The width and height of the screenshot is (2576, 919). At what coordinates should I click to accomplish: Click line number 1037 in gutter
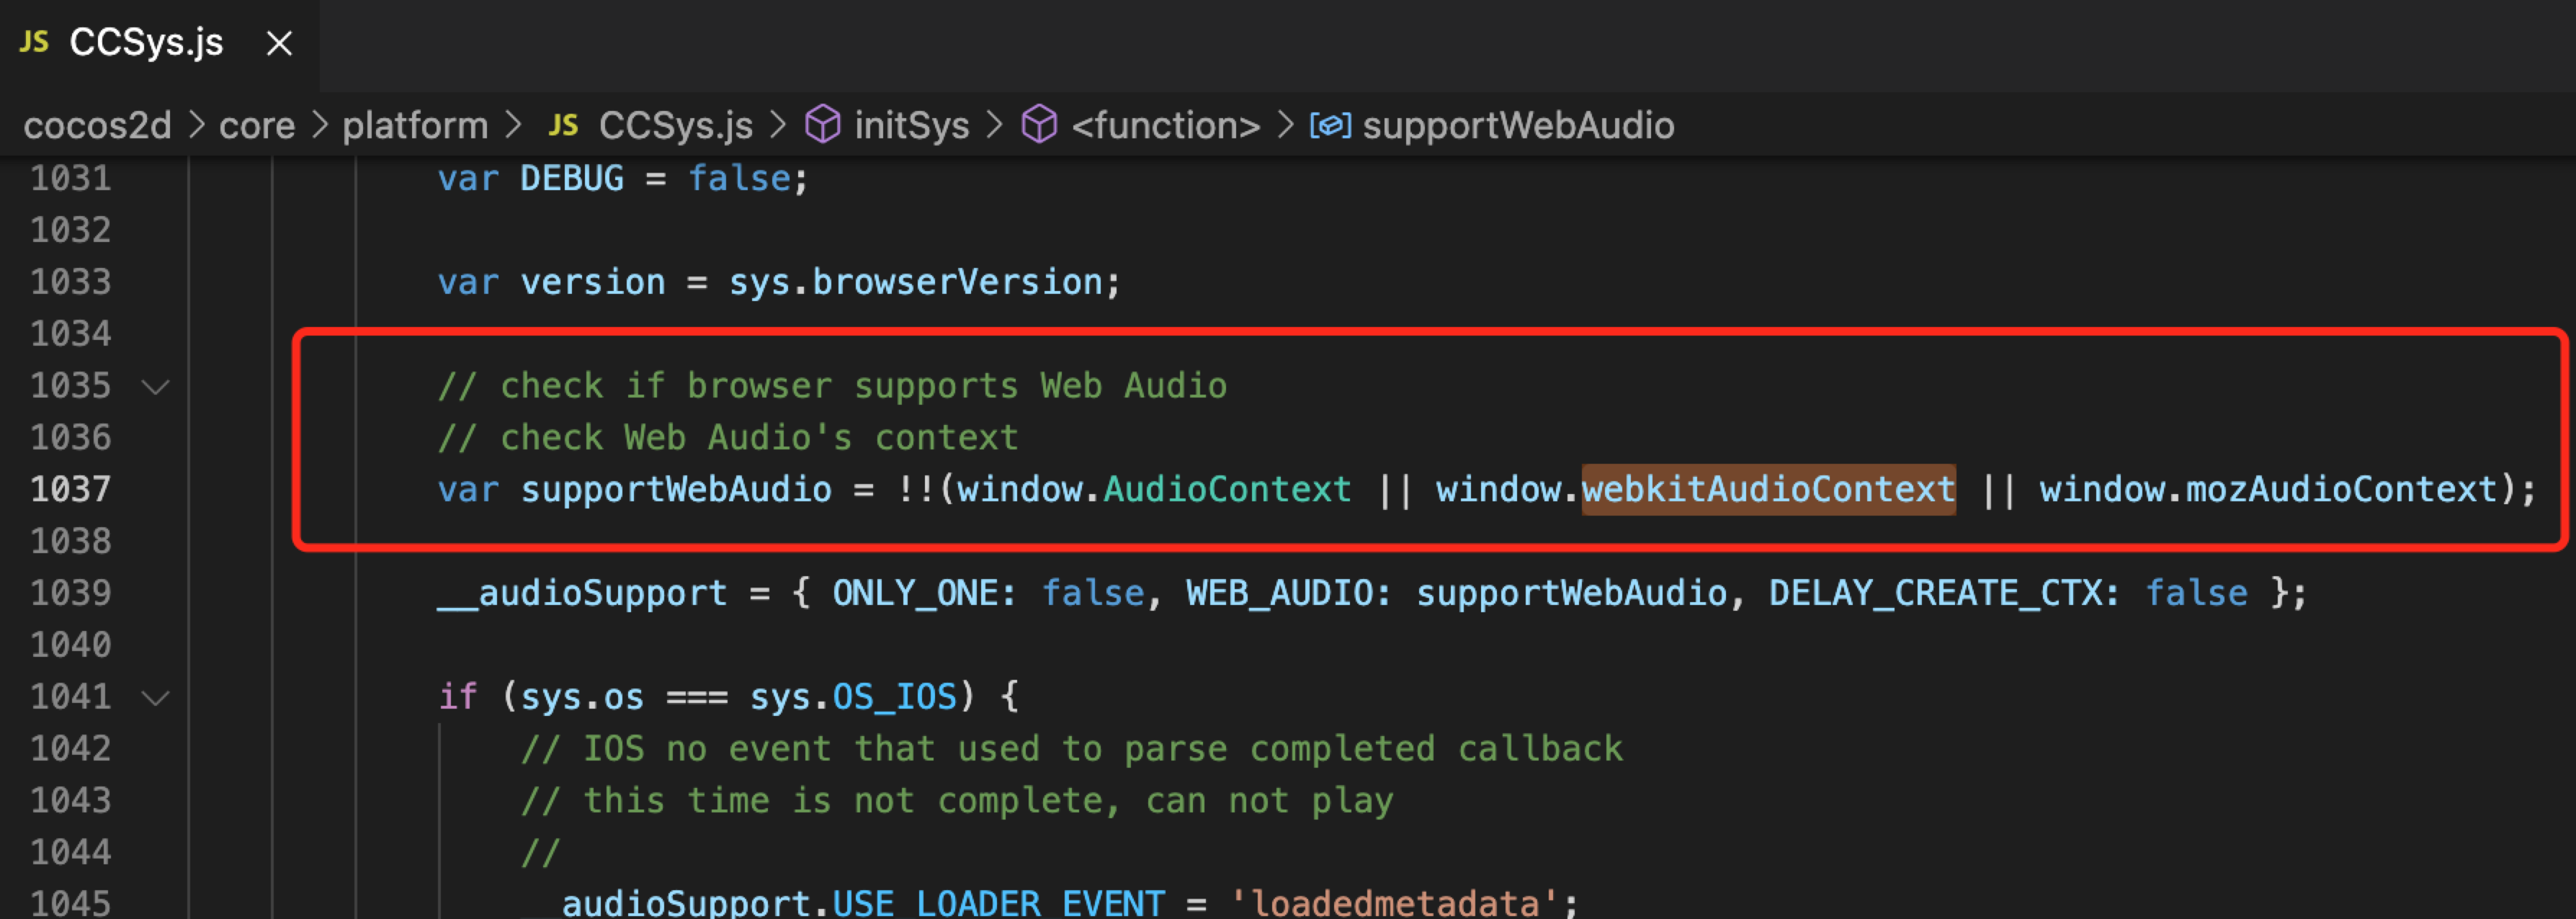pyautogui.click(x=70, y=490)
